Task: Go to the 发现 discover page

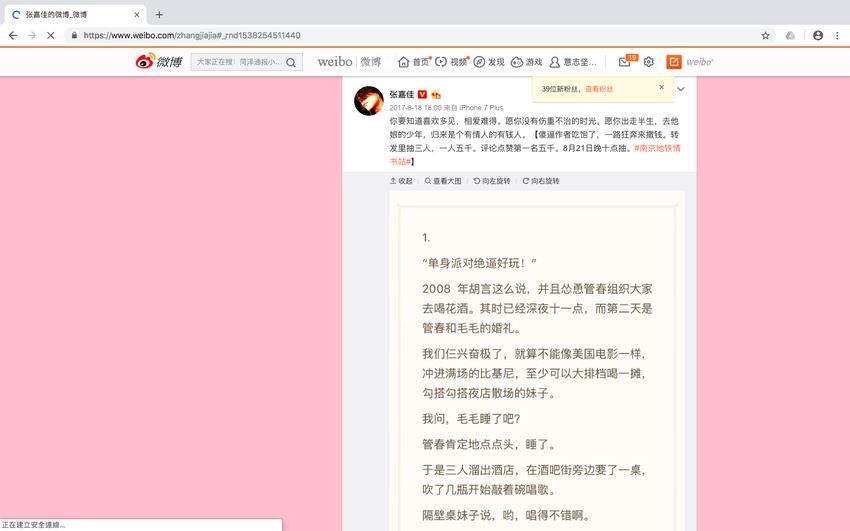Action: [x=489, y=62]
